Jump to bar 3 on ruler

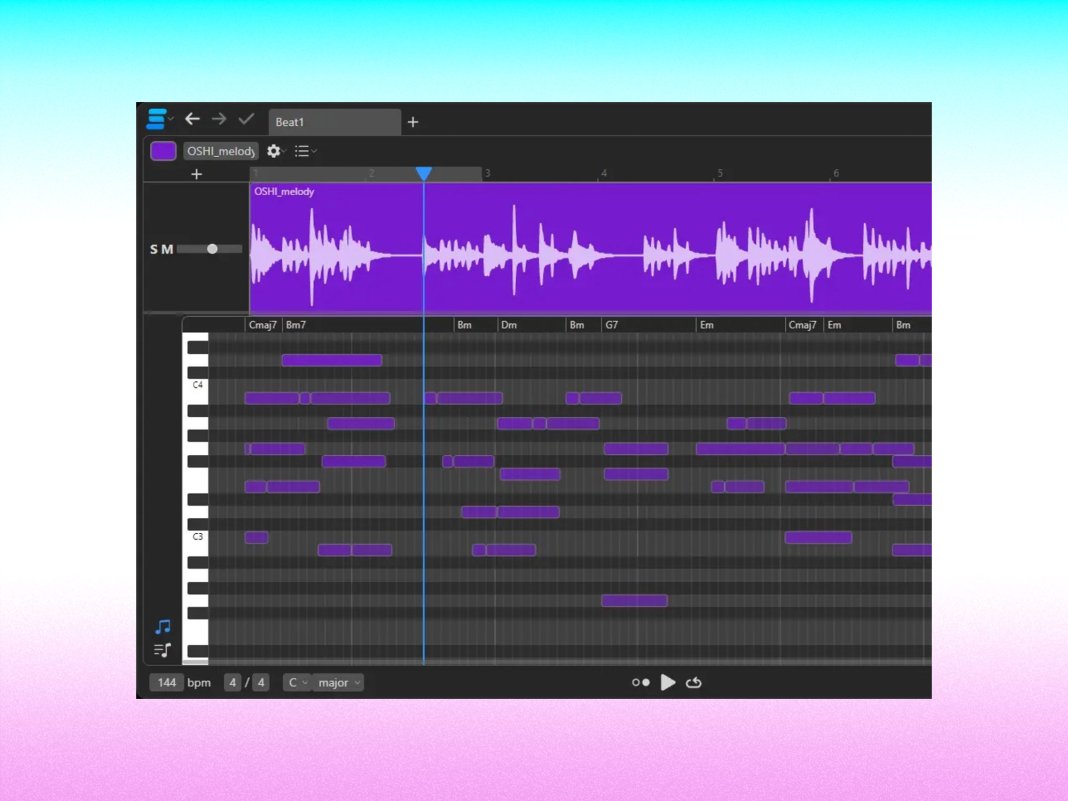click(488, 173)
